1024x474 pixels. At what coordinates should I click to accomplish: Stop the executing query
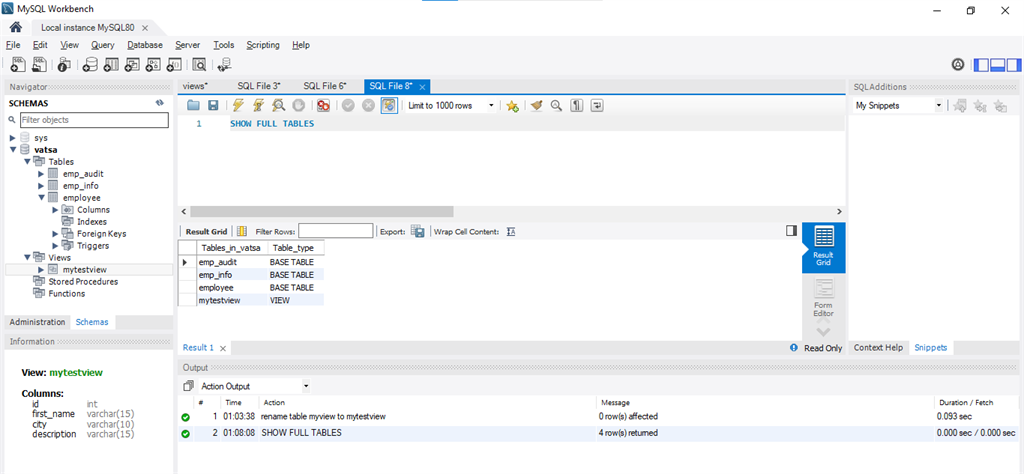pos(298,105)
